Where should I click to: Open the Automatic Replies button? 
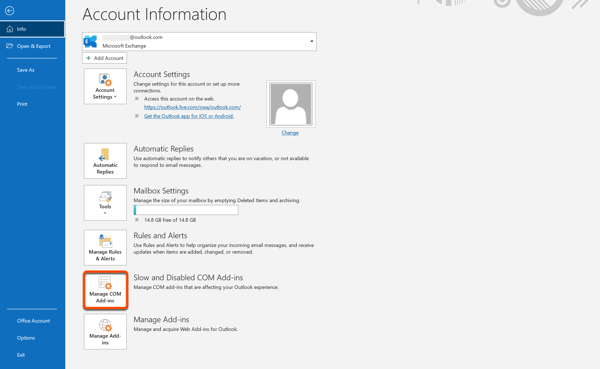click(105, 161)
